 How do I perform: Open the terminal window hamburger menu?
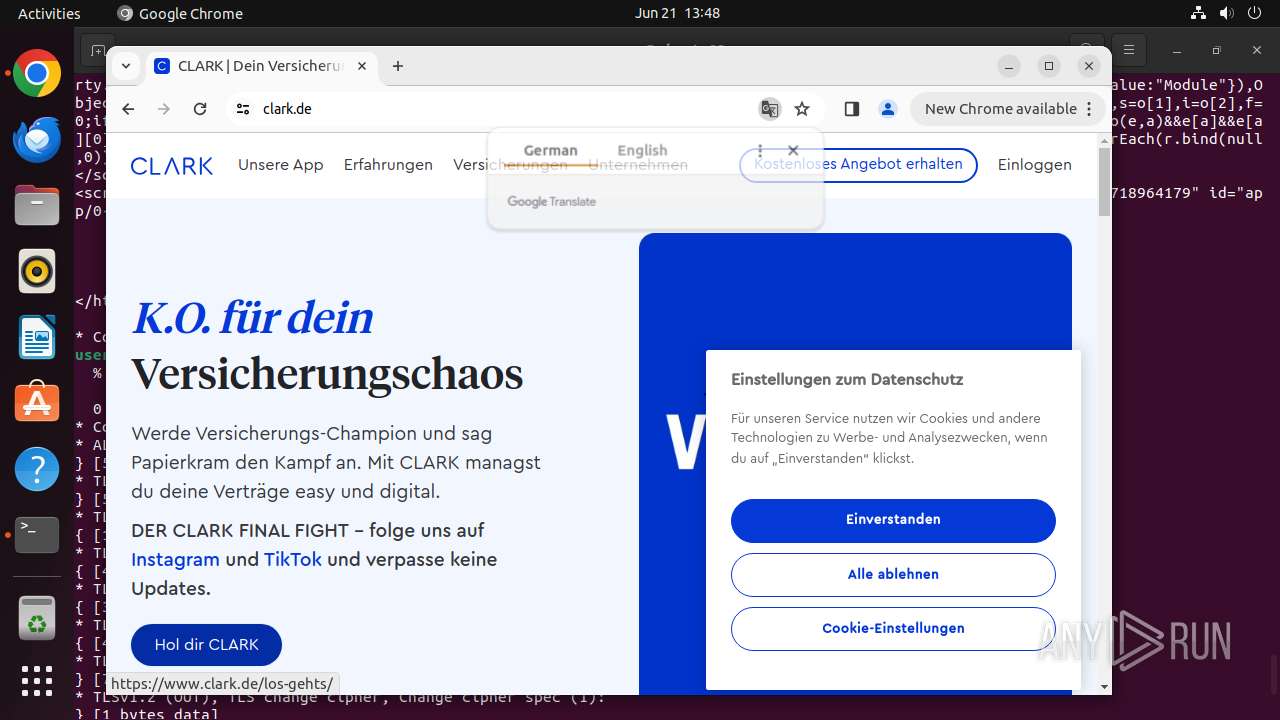point(1129,49)
